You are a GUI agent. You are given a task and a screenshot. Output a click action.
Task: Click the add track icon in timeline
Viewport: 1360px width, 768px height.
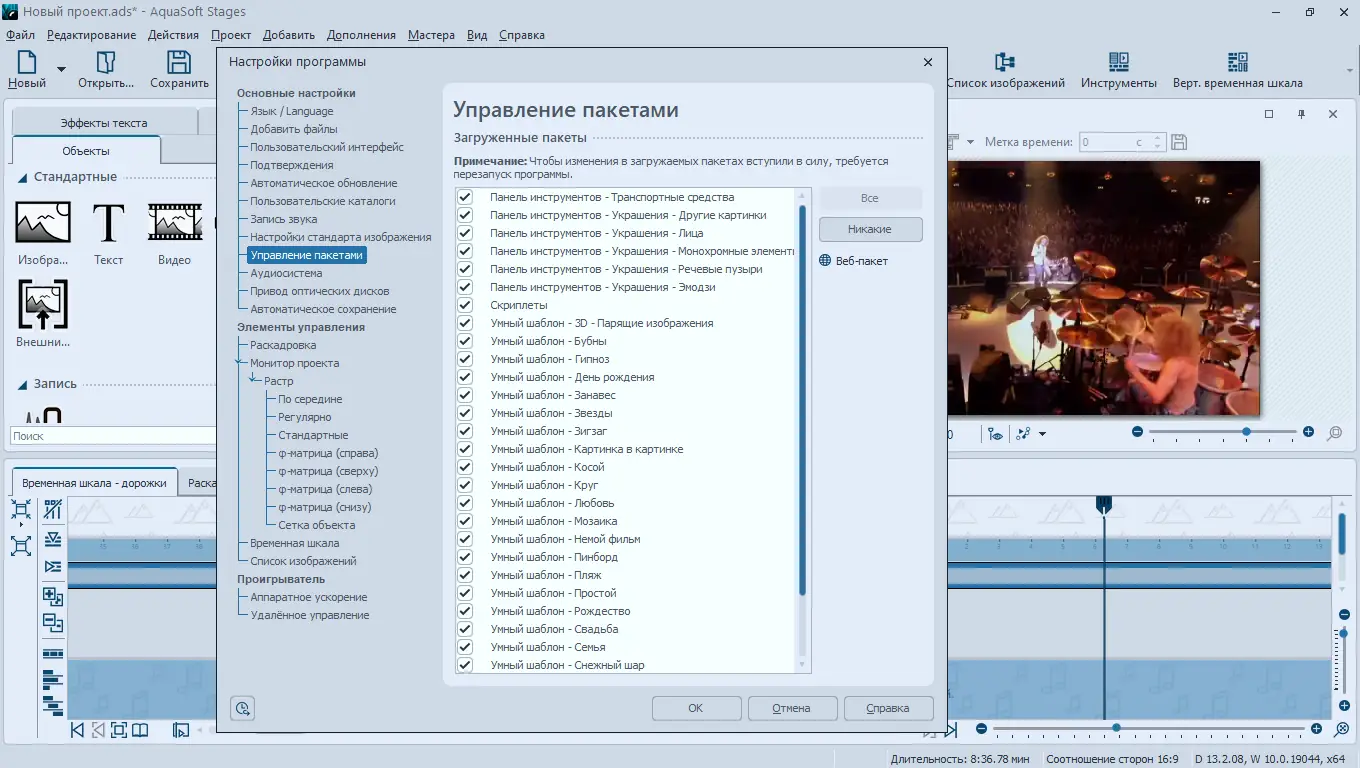pos(53,597)
